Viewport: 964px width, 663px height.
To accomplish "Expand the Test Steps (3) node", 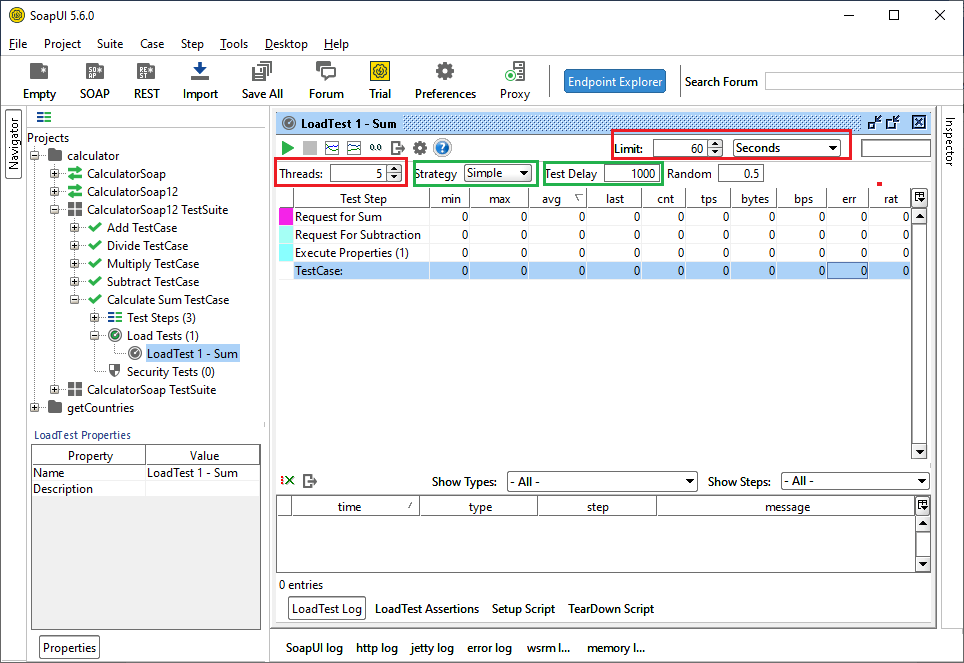I will point(94,317).
